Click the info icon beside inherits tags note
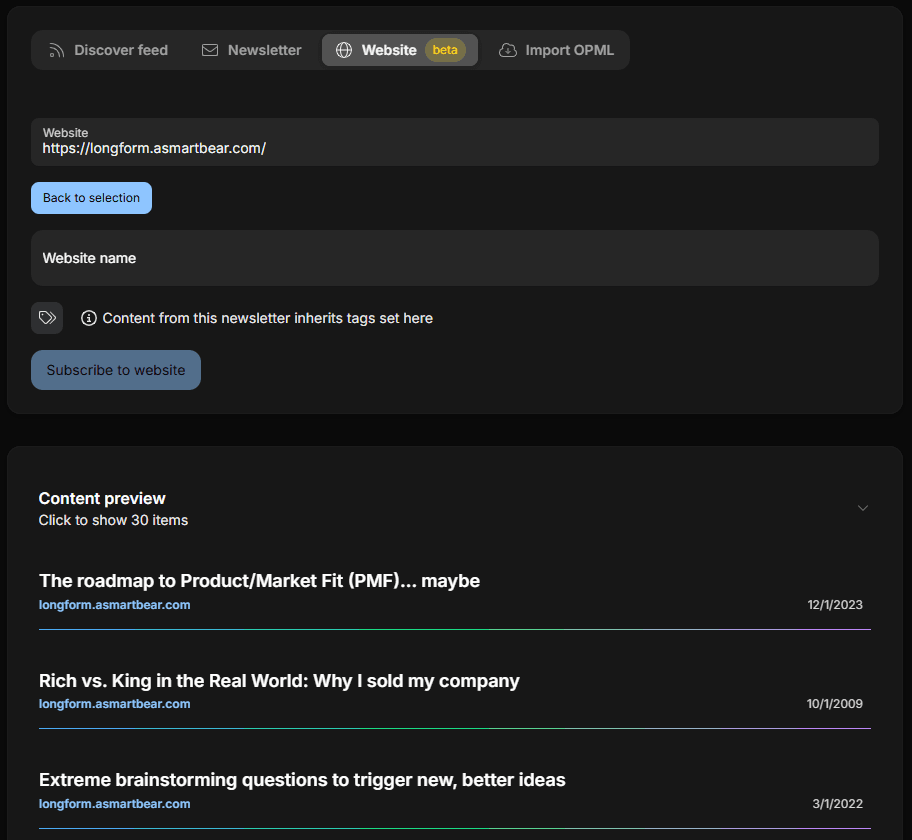The image size is (912, 840). [89, 318]
